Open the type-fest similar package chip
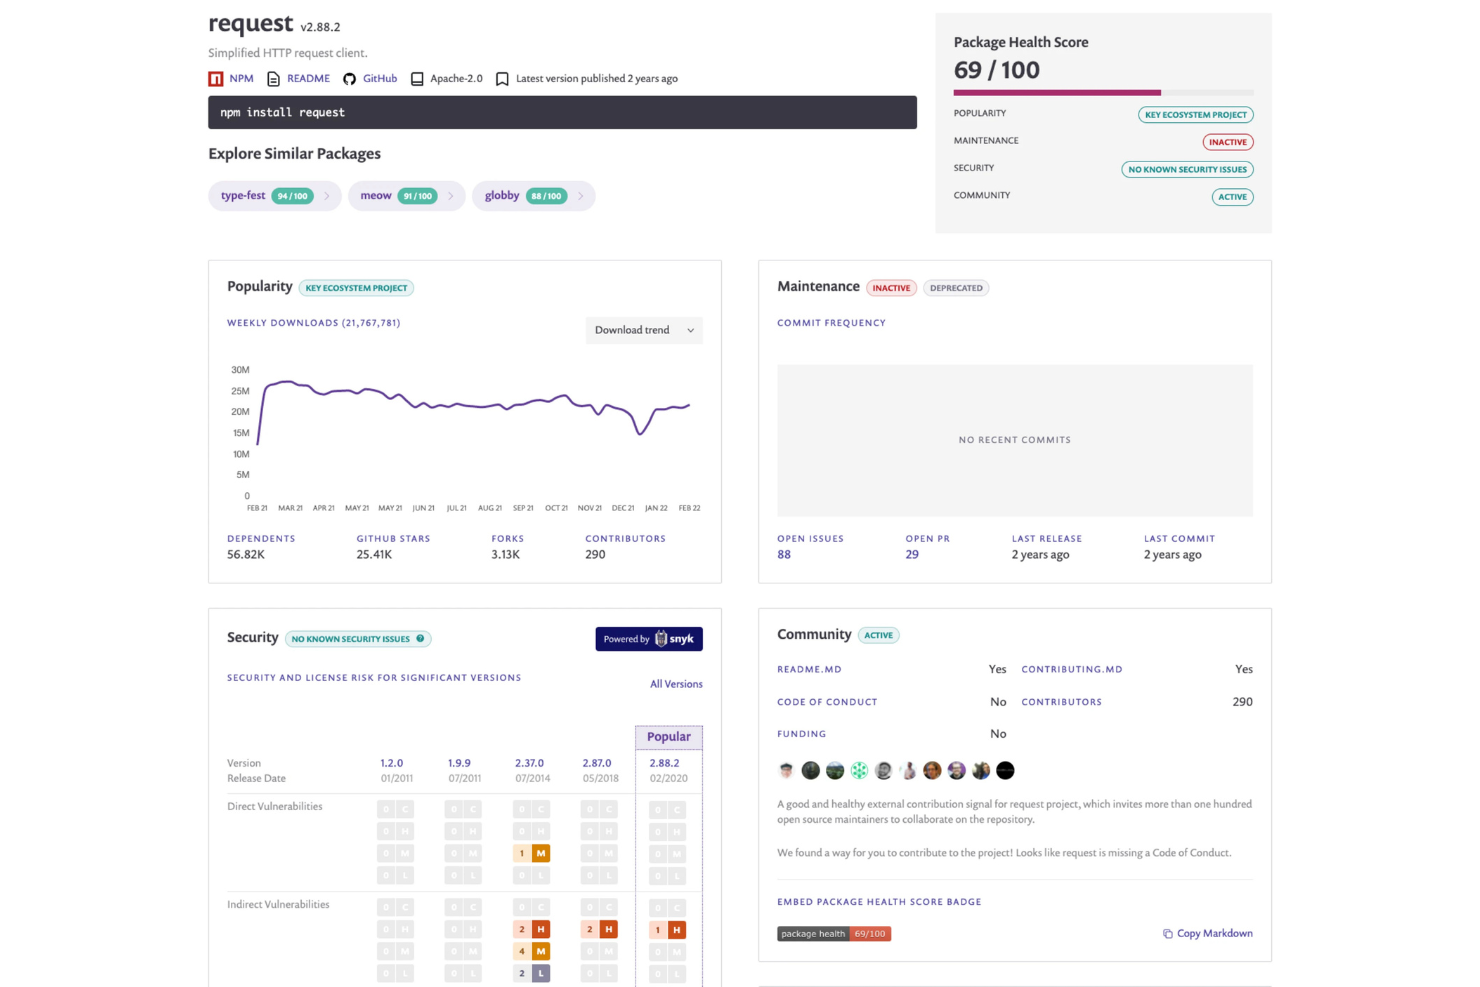The image size is (1480, 987). click(275, 196)
